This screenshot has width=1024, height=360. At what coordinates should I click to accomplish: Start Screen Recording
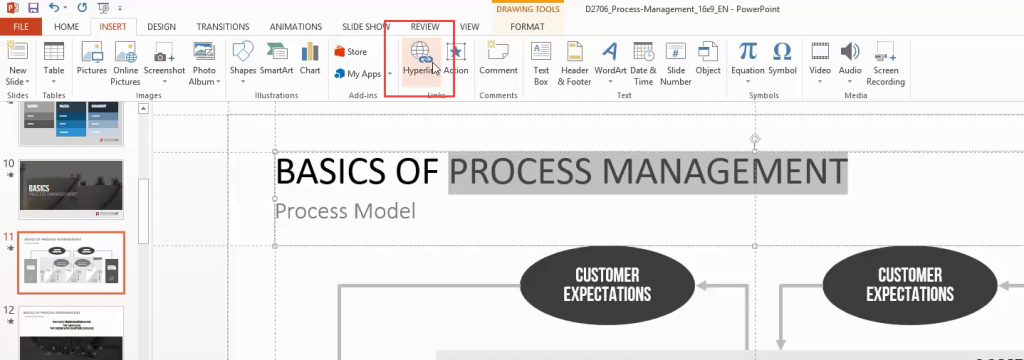(x=885, y=64)
